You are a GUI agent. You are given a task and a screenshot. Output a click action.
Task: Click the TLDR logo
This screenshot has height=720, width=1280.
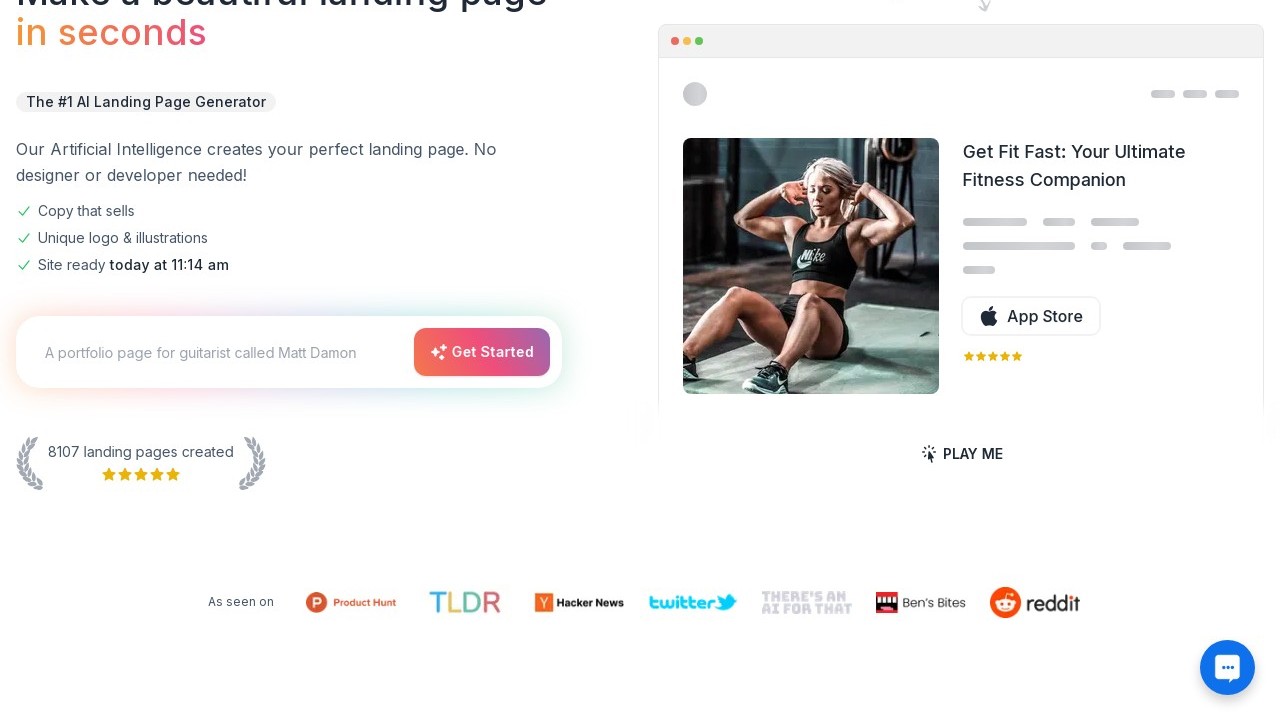[x=465, y=602]
